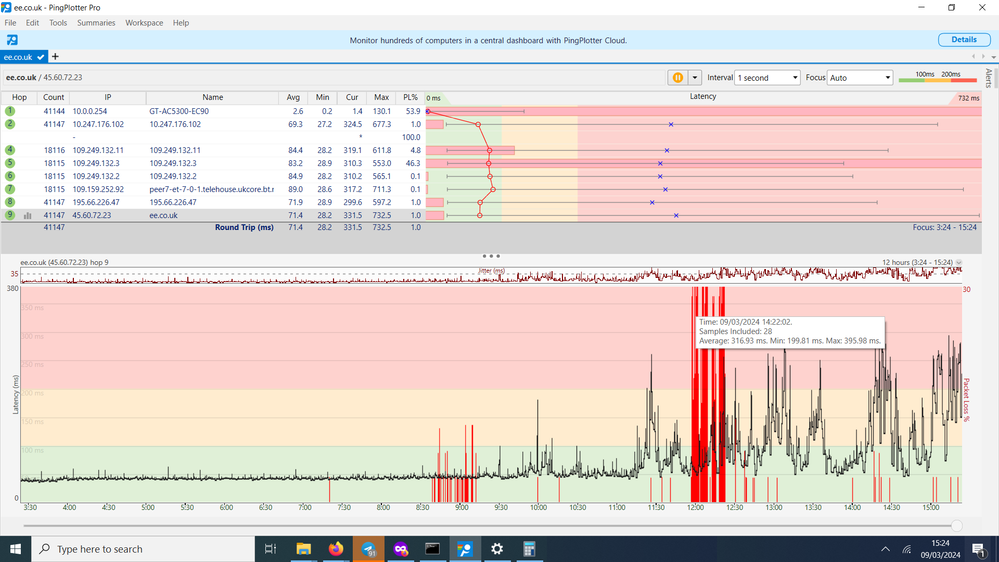The height and width of the screenshot is (562, 999).
Task: Select hop 1 green circle icon
Action: [x=10, y=111]
